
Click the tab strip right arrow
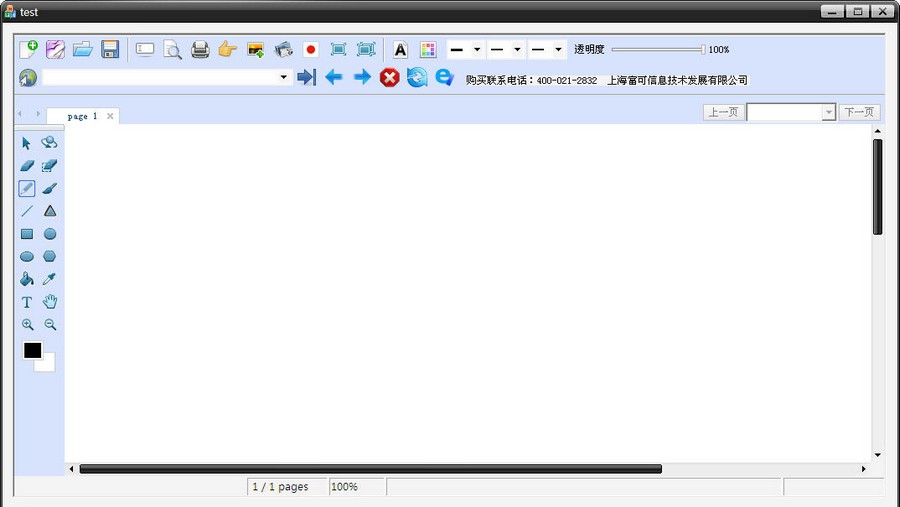click(x=38, y=114)
